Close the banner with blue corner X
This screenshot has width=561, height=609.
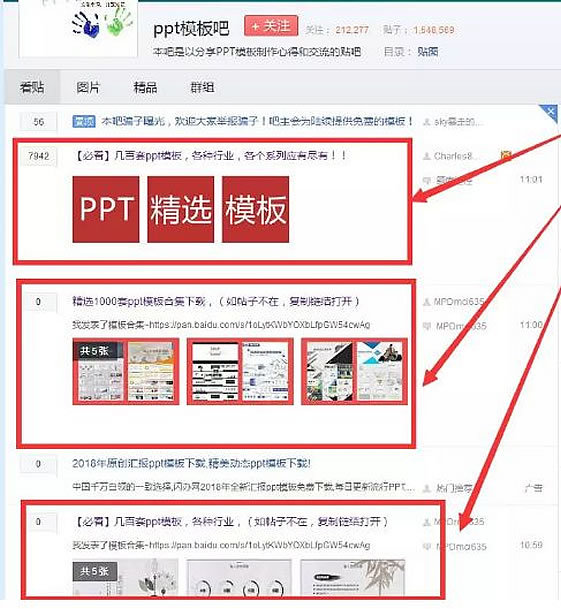(x=550, y=111)
